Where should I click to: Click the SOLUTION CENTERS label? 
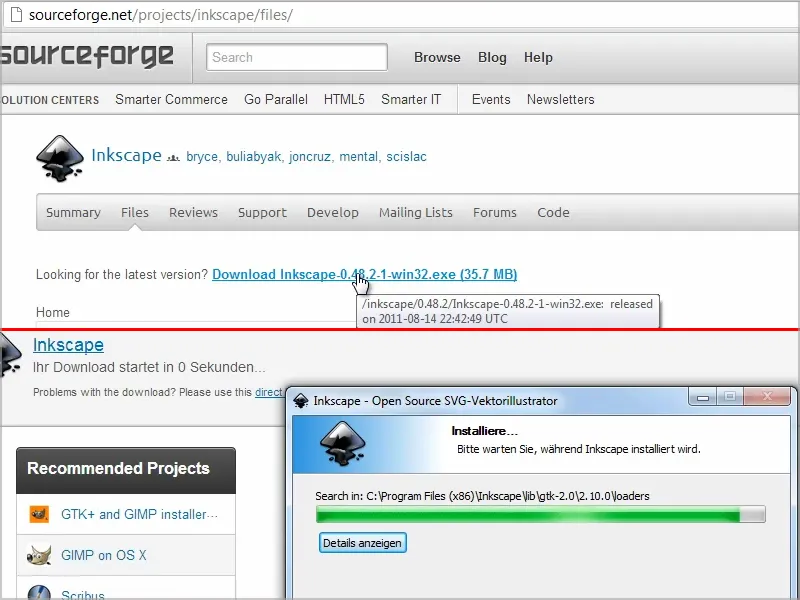click(49, 100)
